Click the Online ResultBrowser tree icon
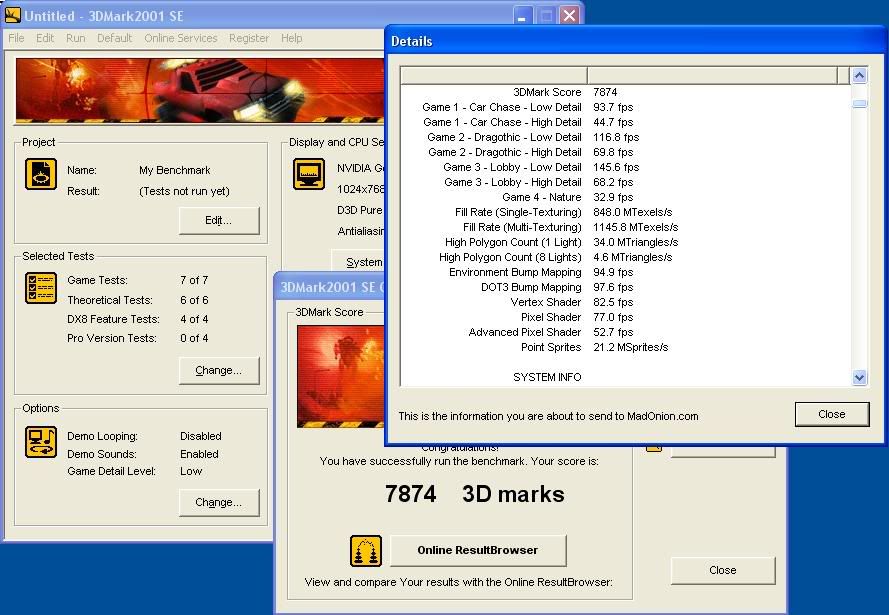889x615 pixels. click(365, 550)
